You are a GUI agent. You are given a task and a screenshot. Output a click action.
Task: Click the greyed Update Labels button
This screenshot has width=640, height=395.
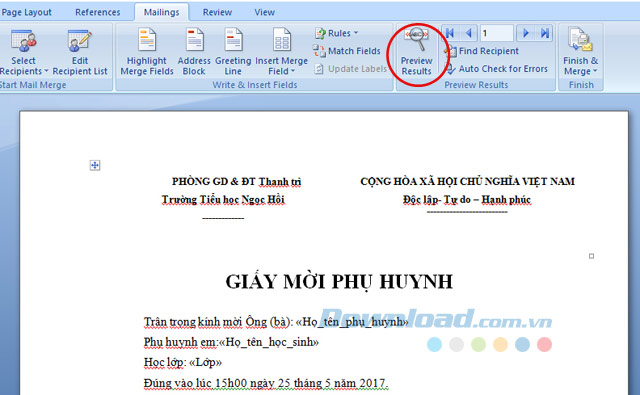[351, 69]
